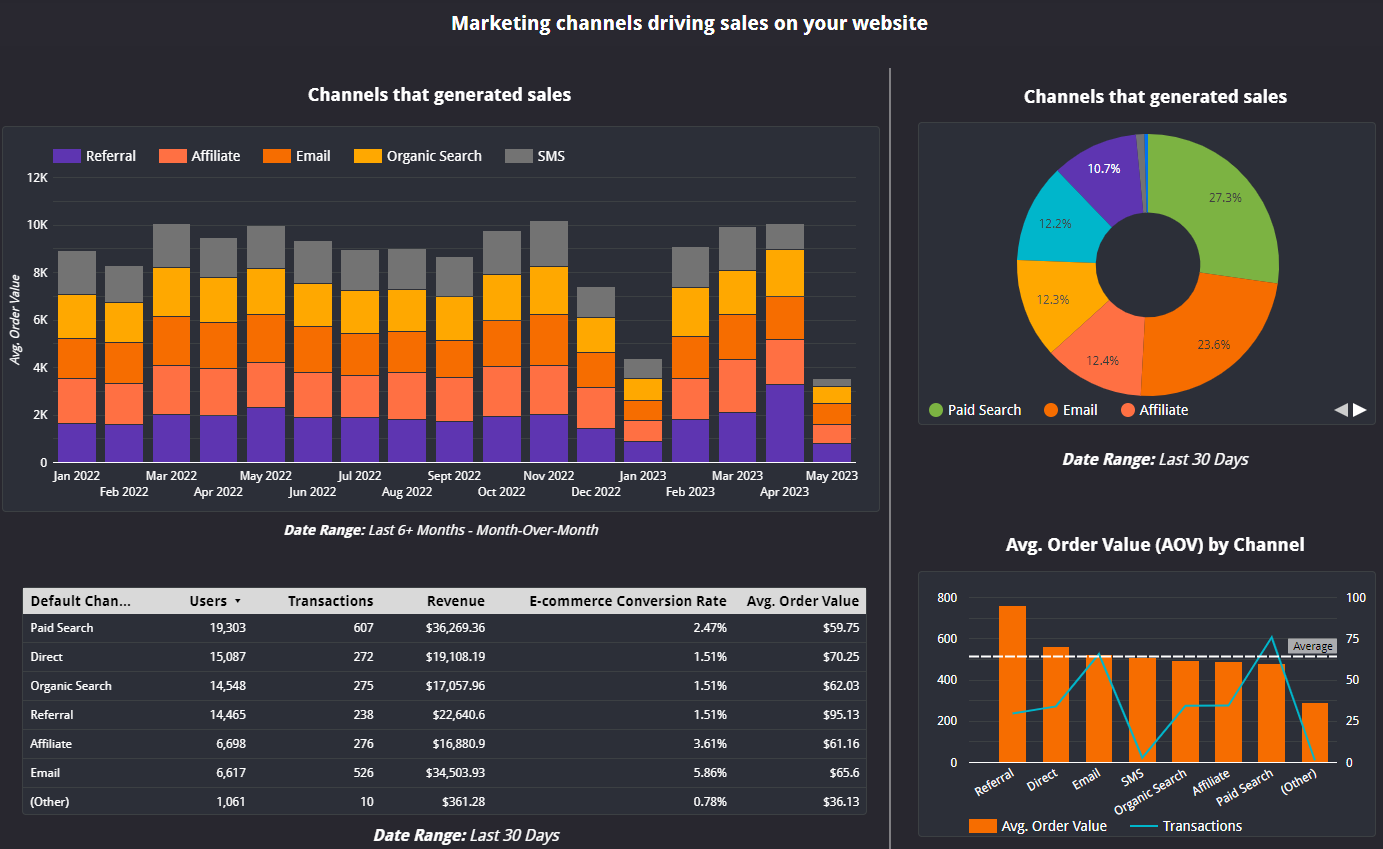Toggle Transactions line legend in AOV chart

[x=1186, y=826]
